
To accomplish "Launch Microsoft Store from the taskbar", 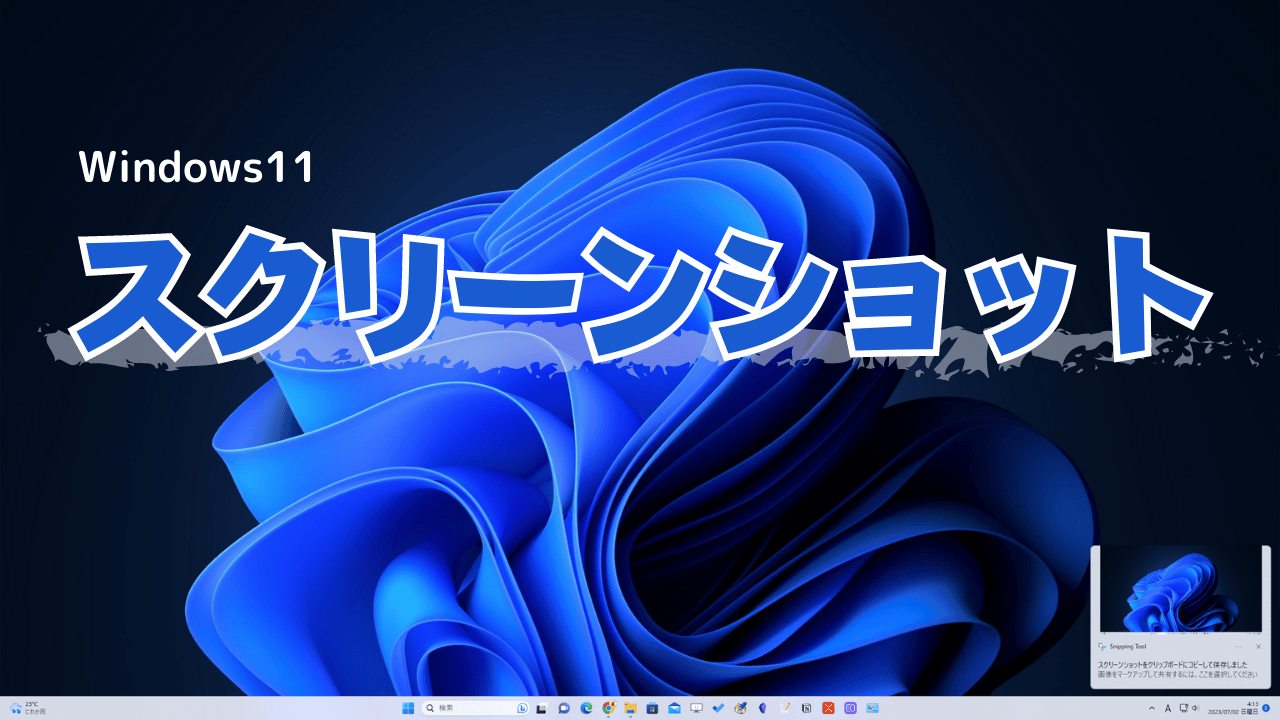I will (x=653, y=708).
